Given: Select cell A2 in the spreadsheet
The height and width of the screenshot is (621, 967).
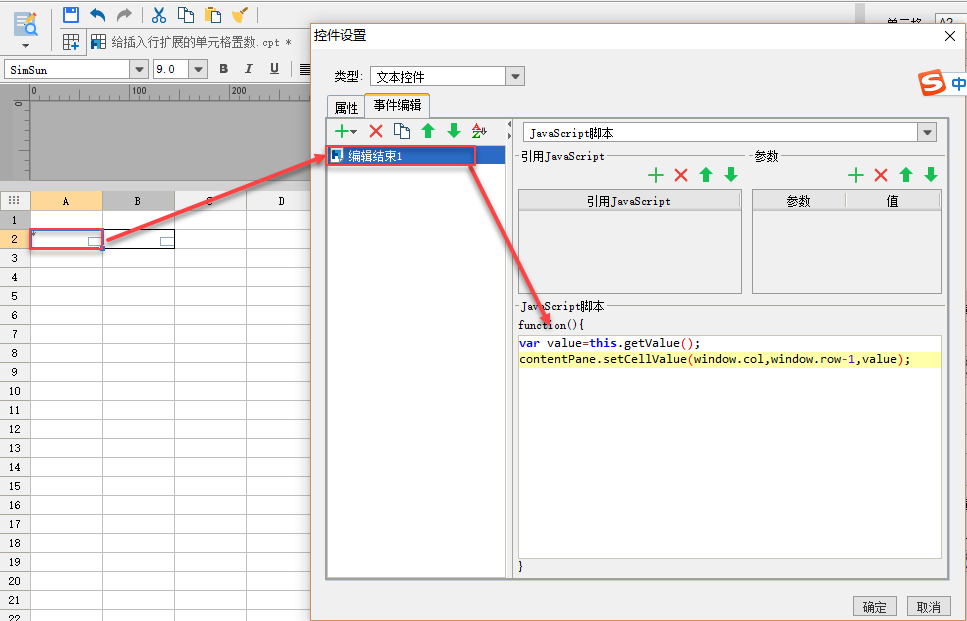Looking at the screenshot, I should click(66, 239).
